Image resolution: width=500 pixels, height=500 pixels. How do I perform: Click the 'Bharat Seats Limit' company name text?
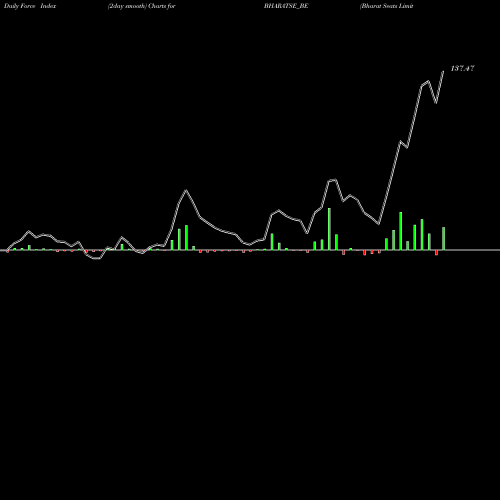[387, 6]
